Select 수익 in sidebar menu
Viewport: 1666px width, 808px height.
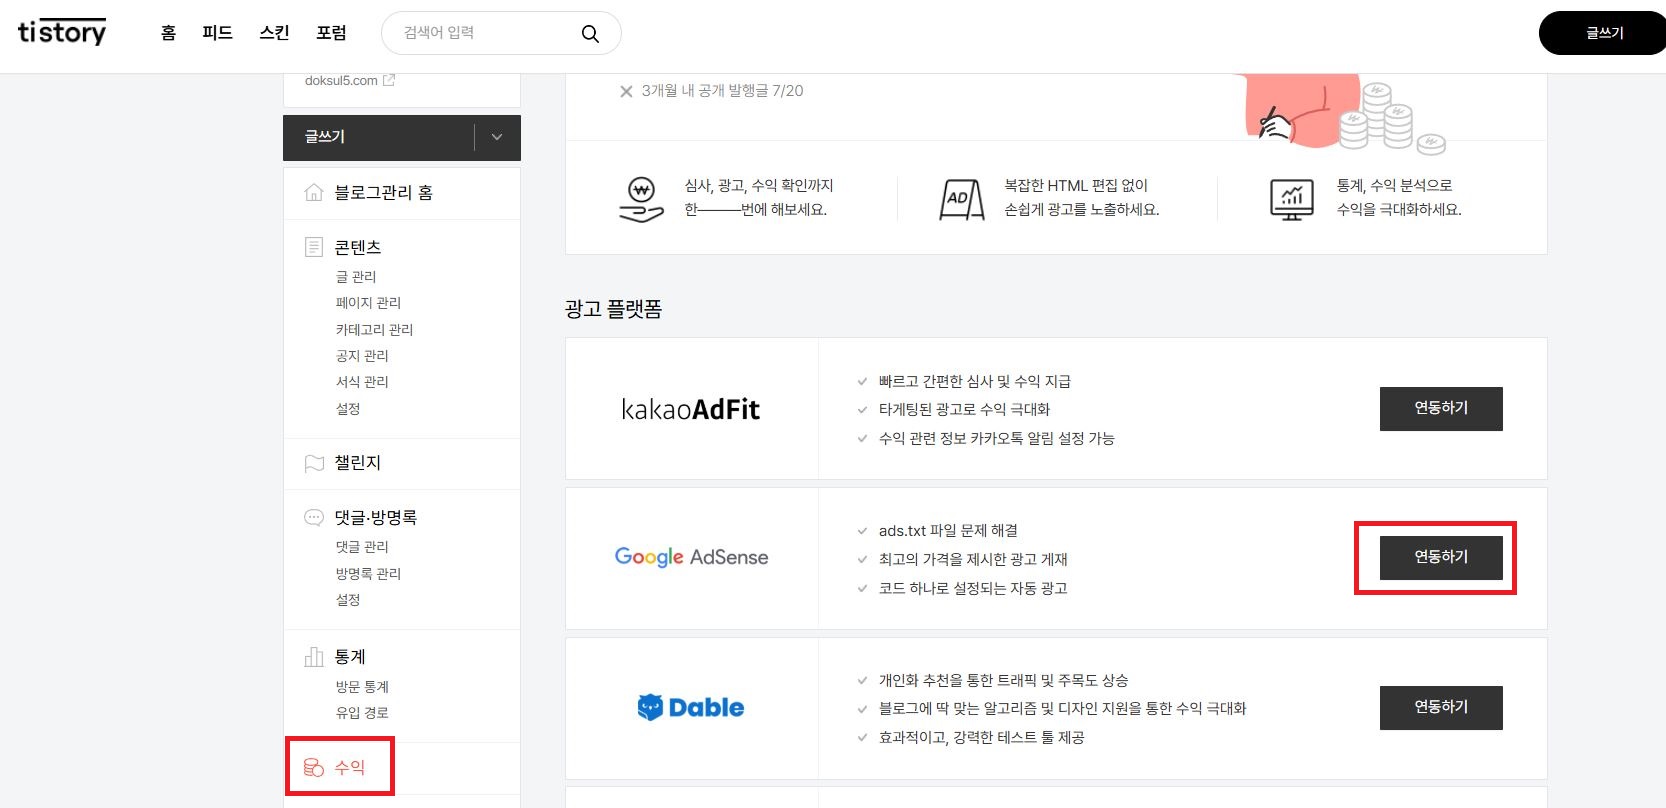350,767
